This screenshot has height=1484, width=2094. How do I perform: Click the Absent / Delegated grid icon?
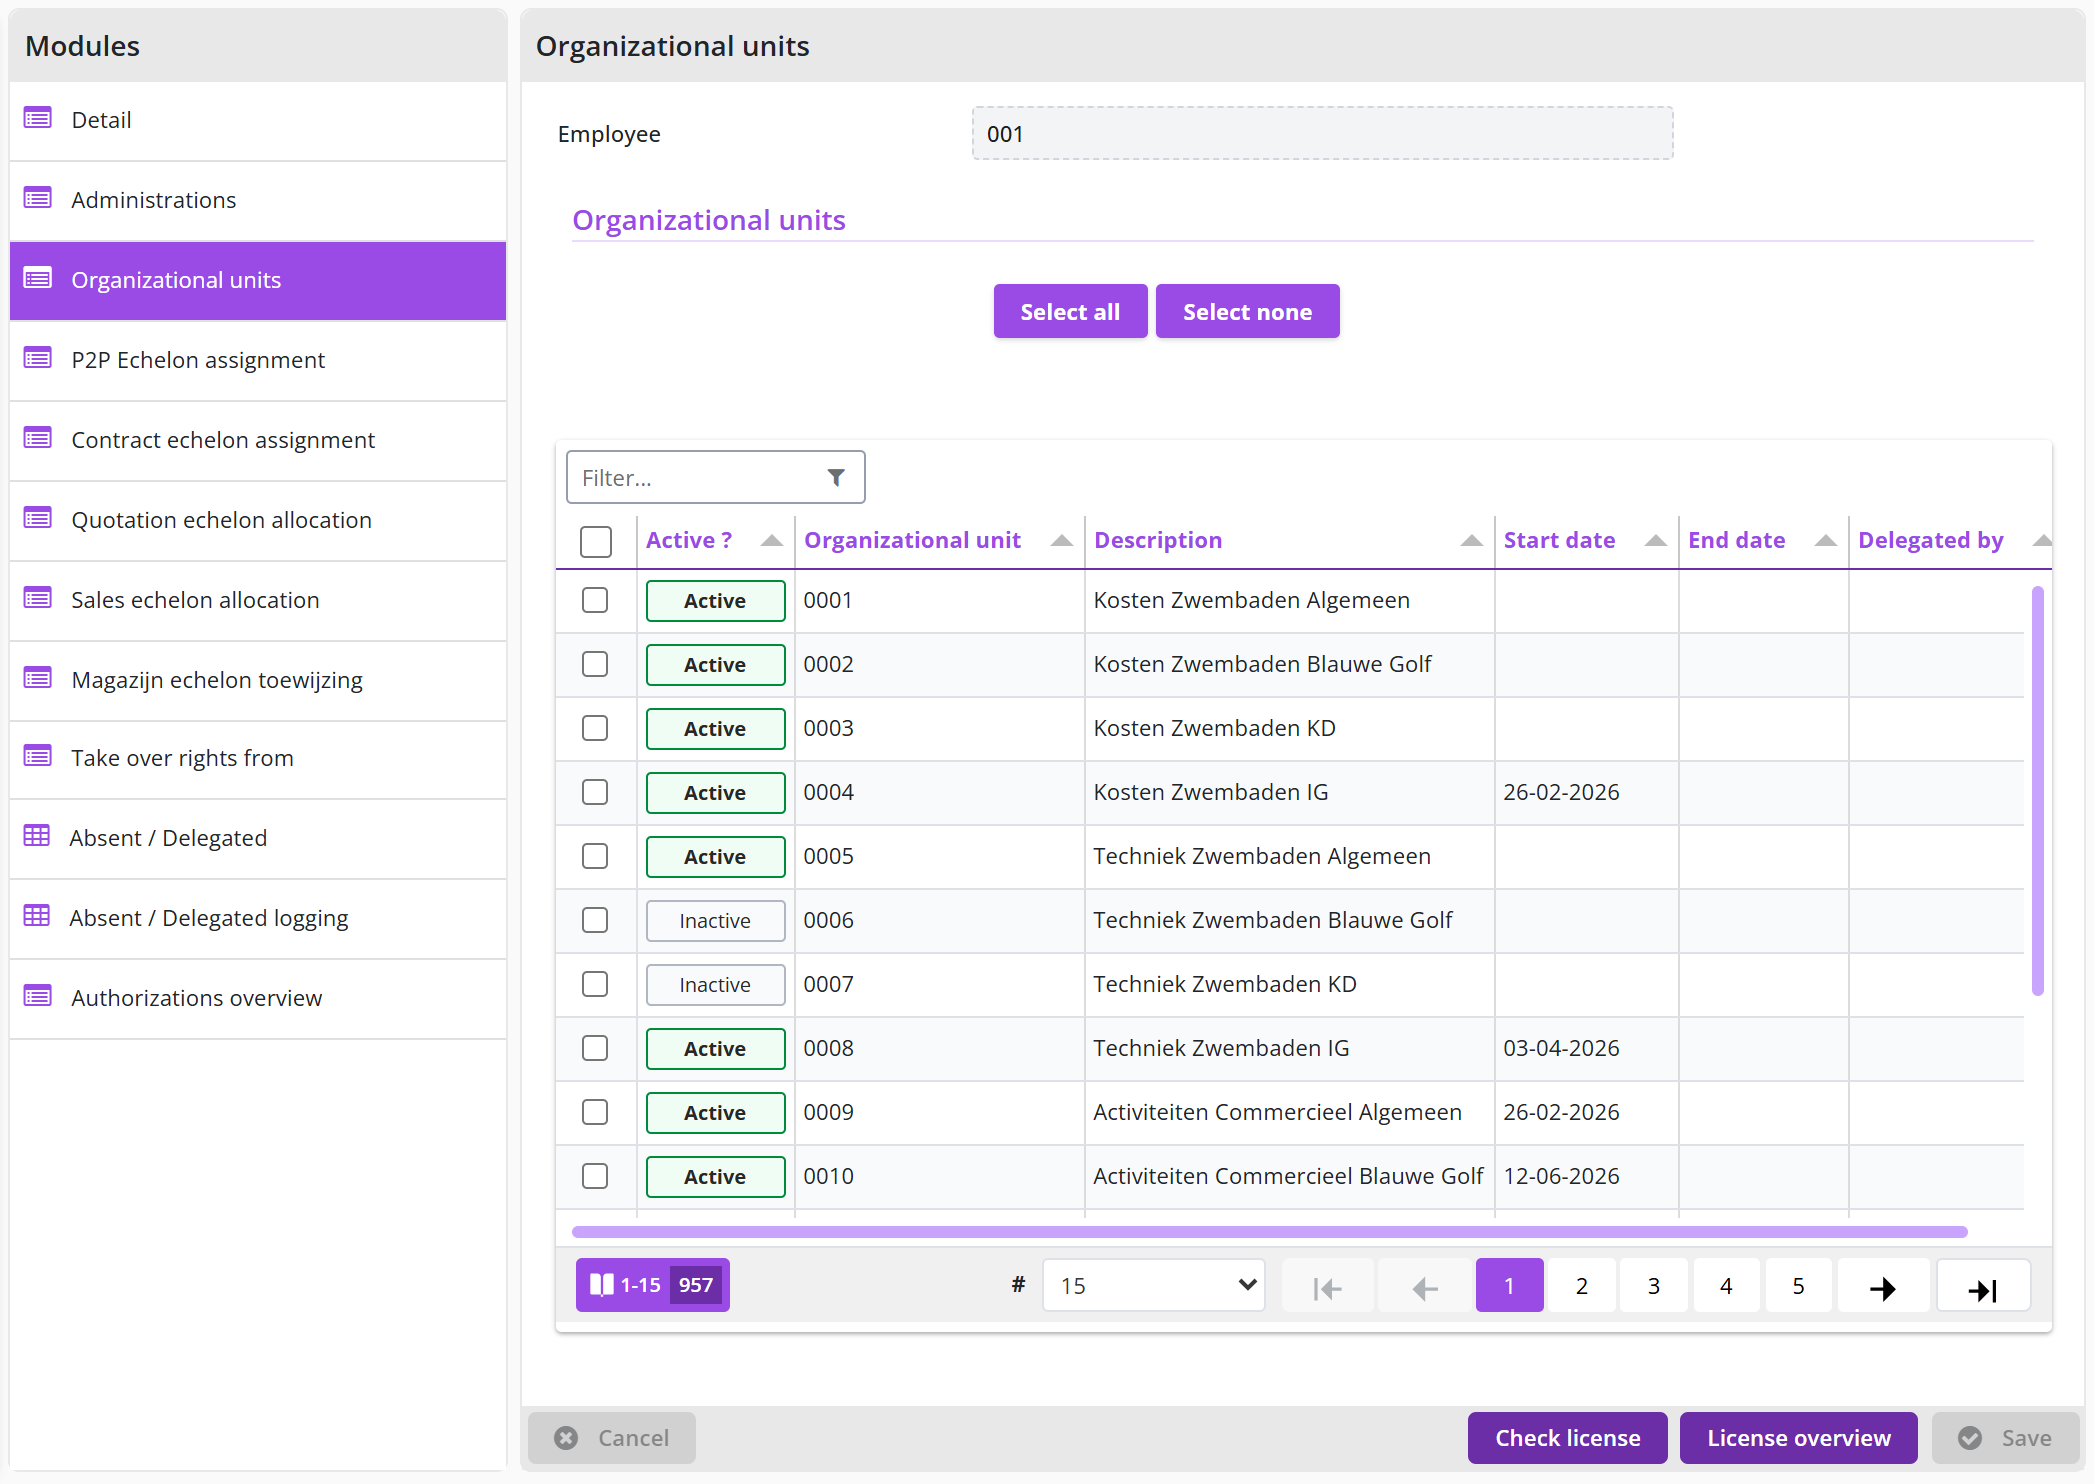tap(37, 836)
